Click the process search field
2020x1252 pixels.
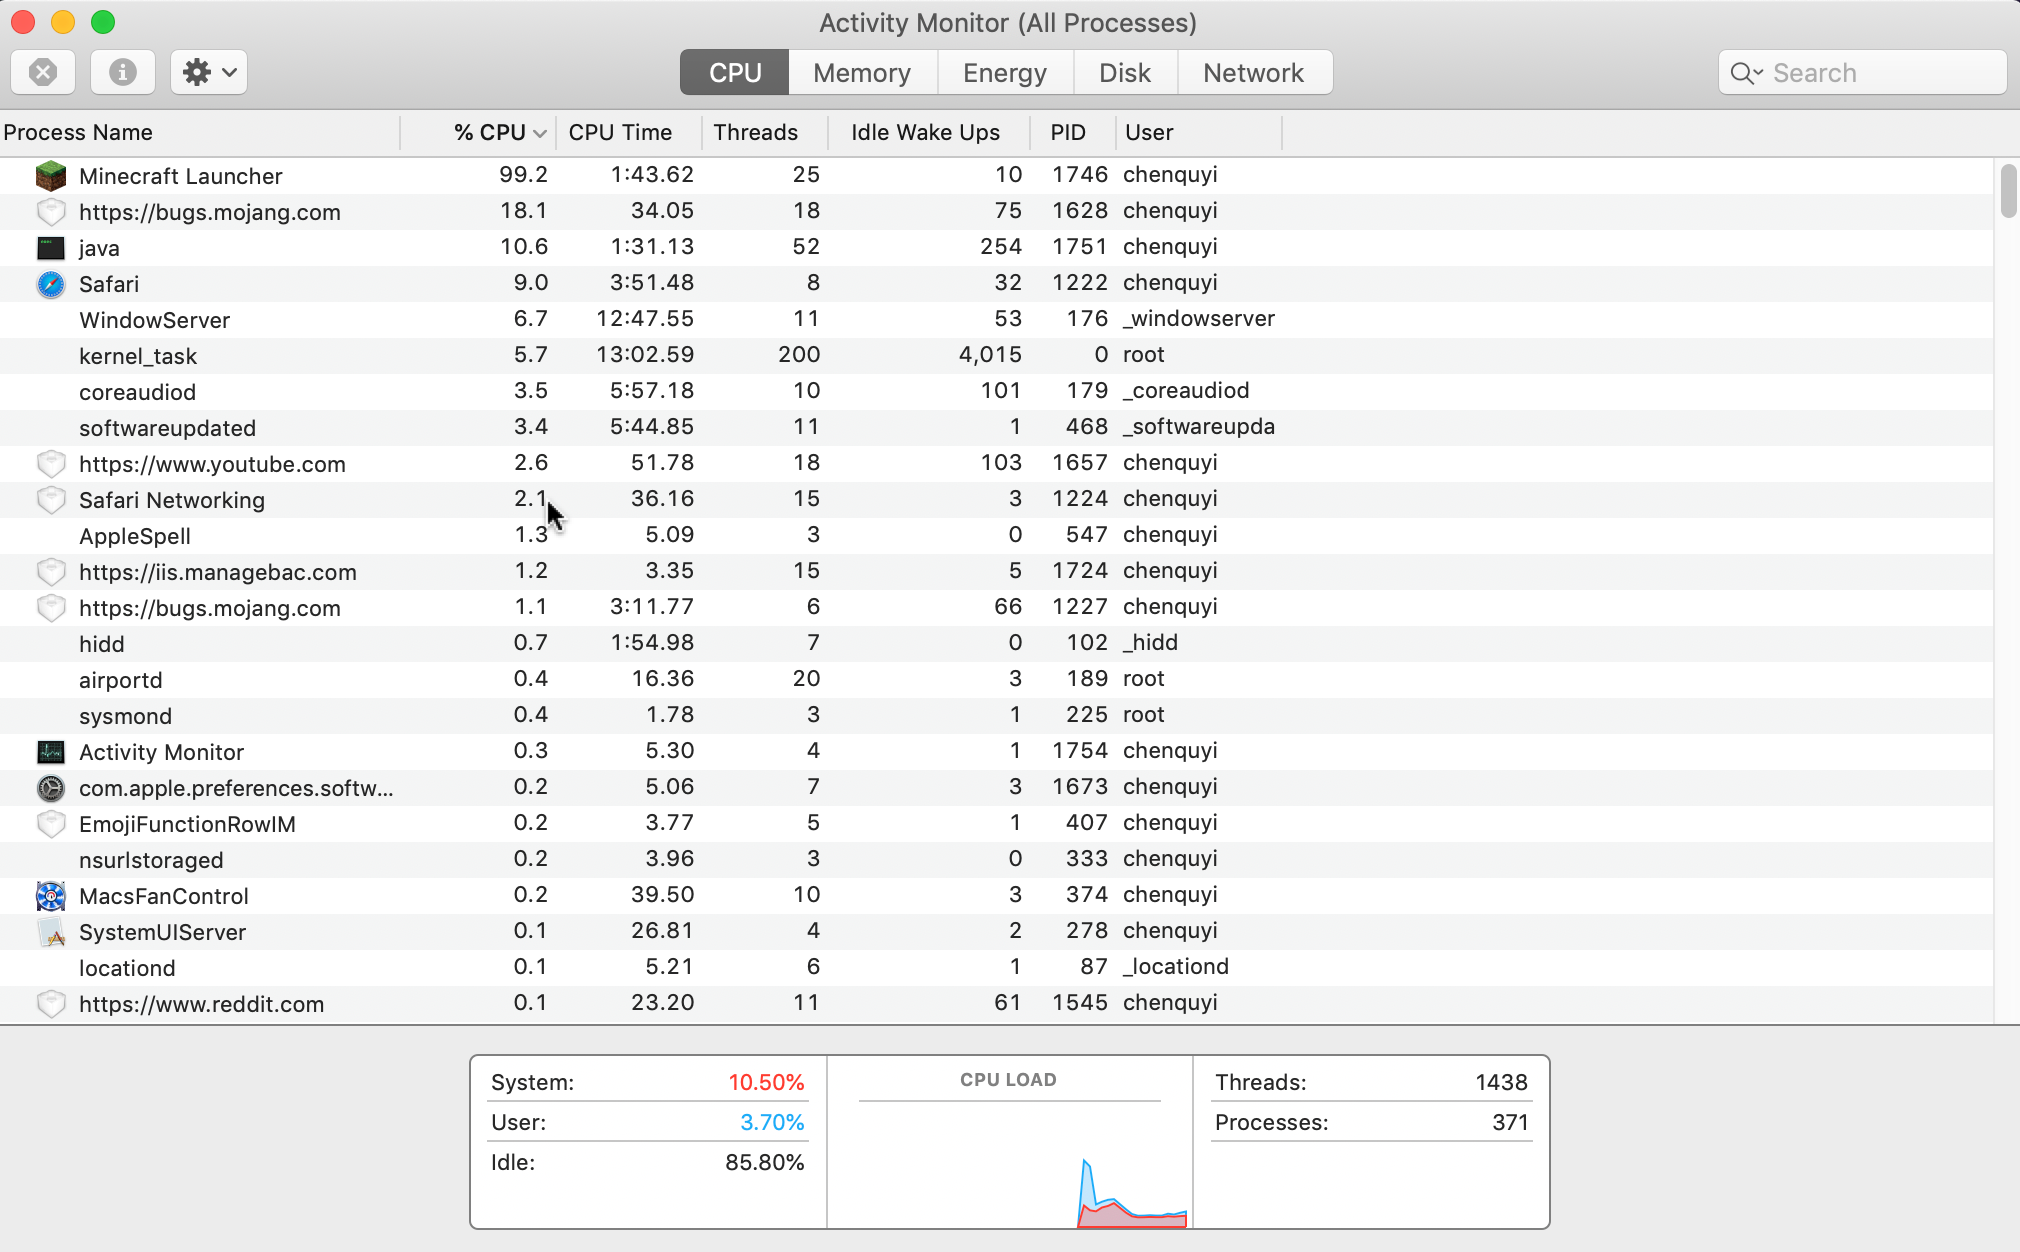(1880, 73)
